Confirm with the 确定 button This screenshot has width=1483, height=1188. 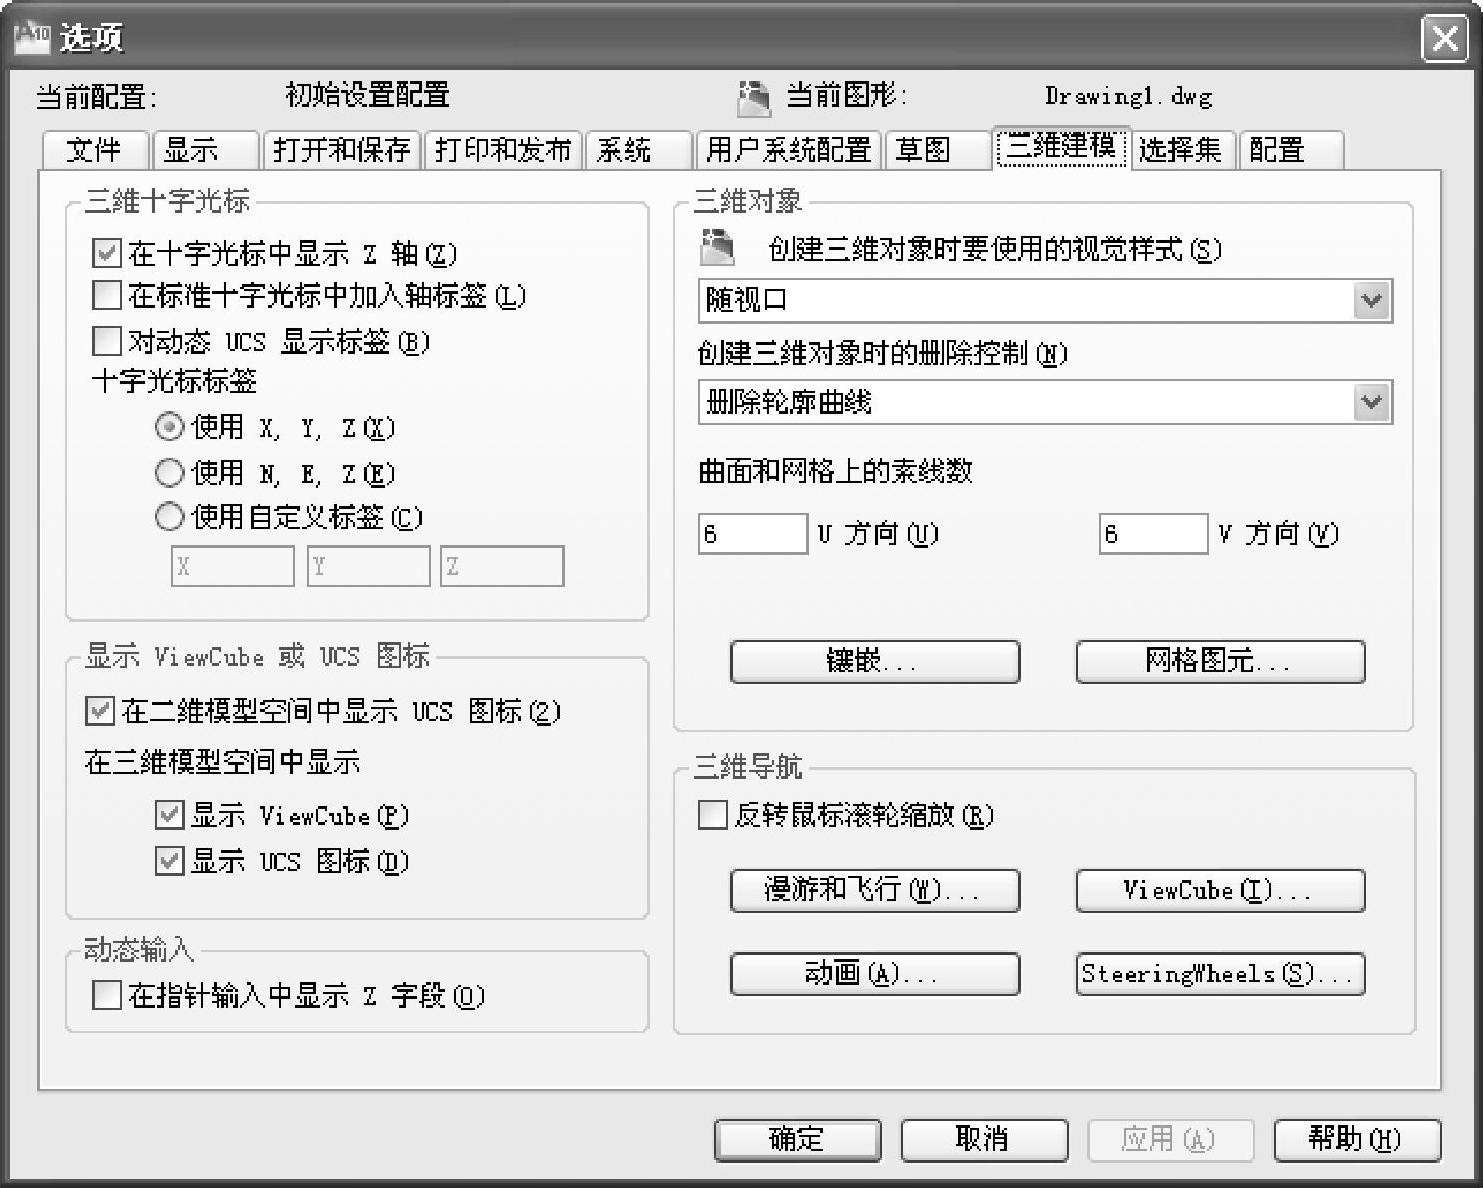click(798, 1139)
